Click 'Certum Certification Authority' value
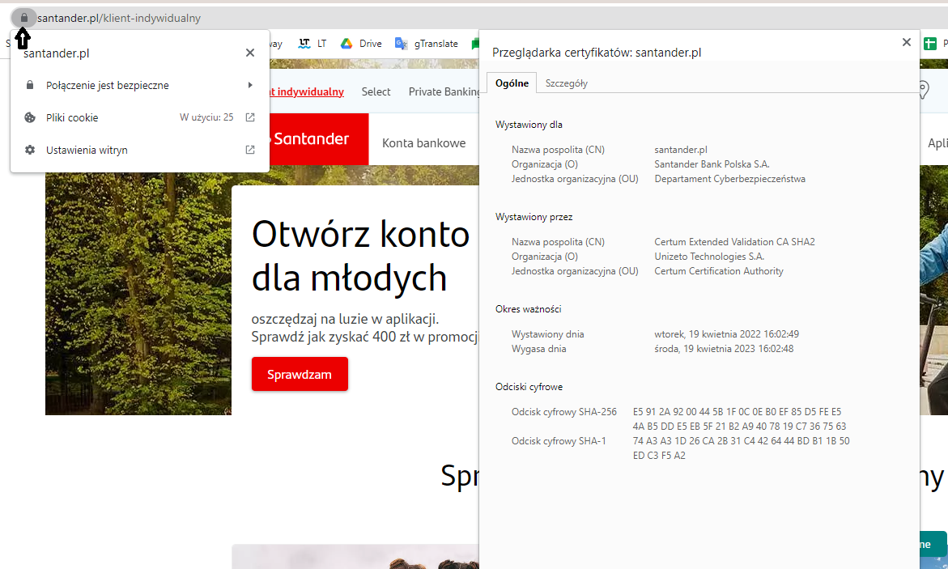Image resolution: width=948 pixels, height=569 pixels. click(719, 271)
